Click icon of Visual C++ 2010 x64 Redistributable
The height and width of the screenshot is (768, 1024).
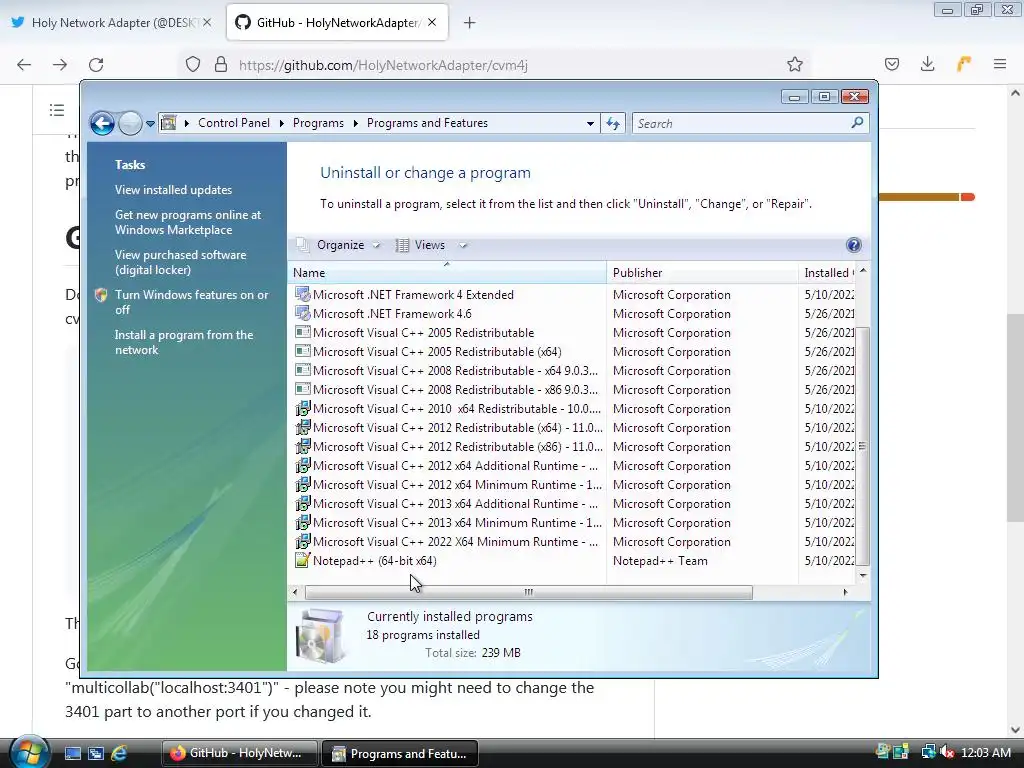tap(302, 408)
